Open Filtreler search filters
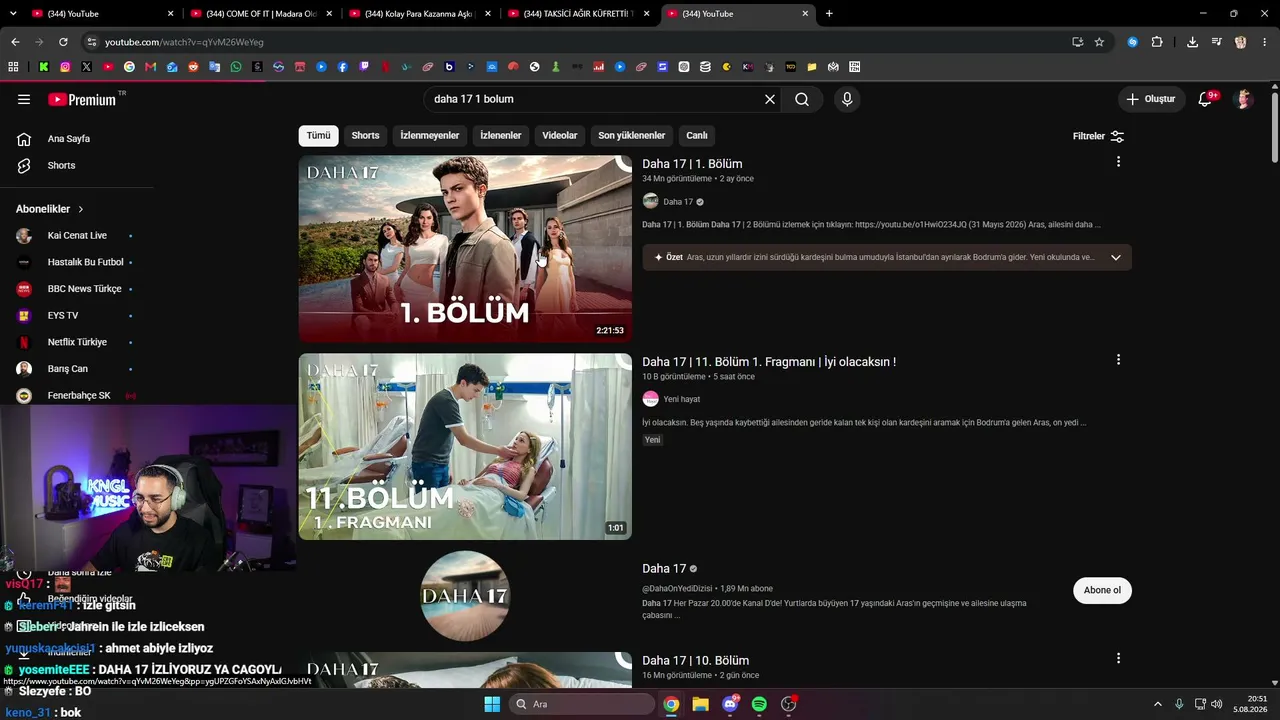This screenshot has height=720, width=1280. [1099, 136]
